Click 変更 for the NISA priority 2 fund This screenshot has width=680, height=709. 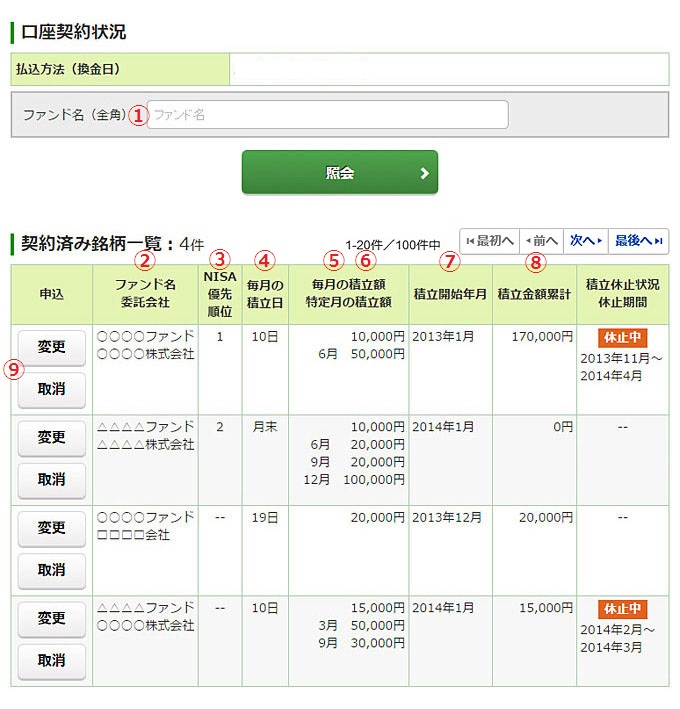[52, 438]
